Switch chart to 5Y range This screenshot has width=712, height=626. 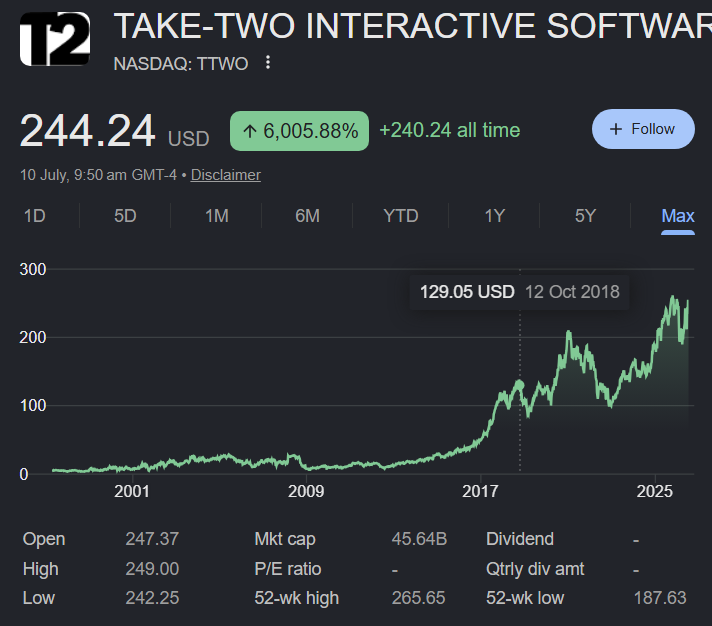point(585,216)
